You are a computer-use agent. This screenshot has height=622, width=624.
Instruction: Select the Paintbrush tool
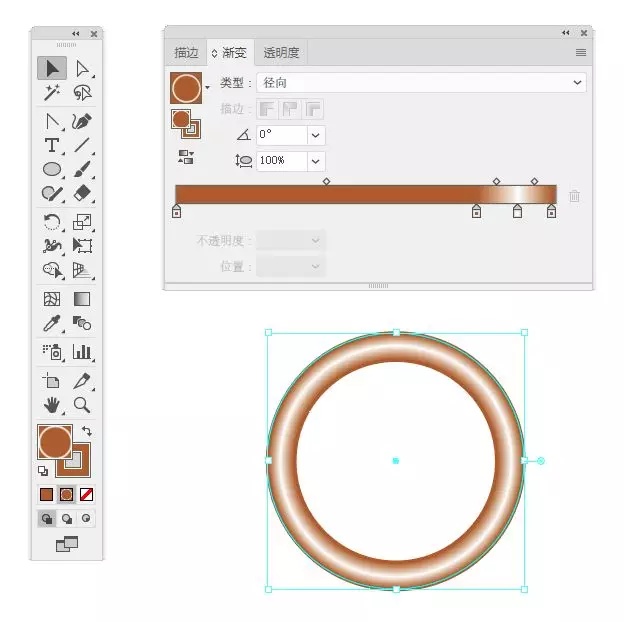(x=82, y=169)
